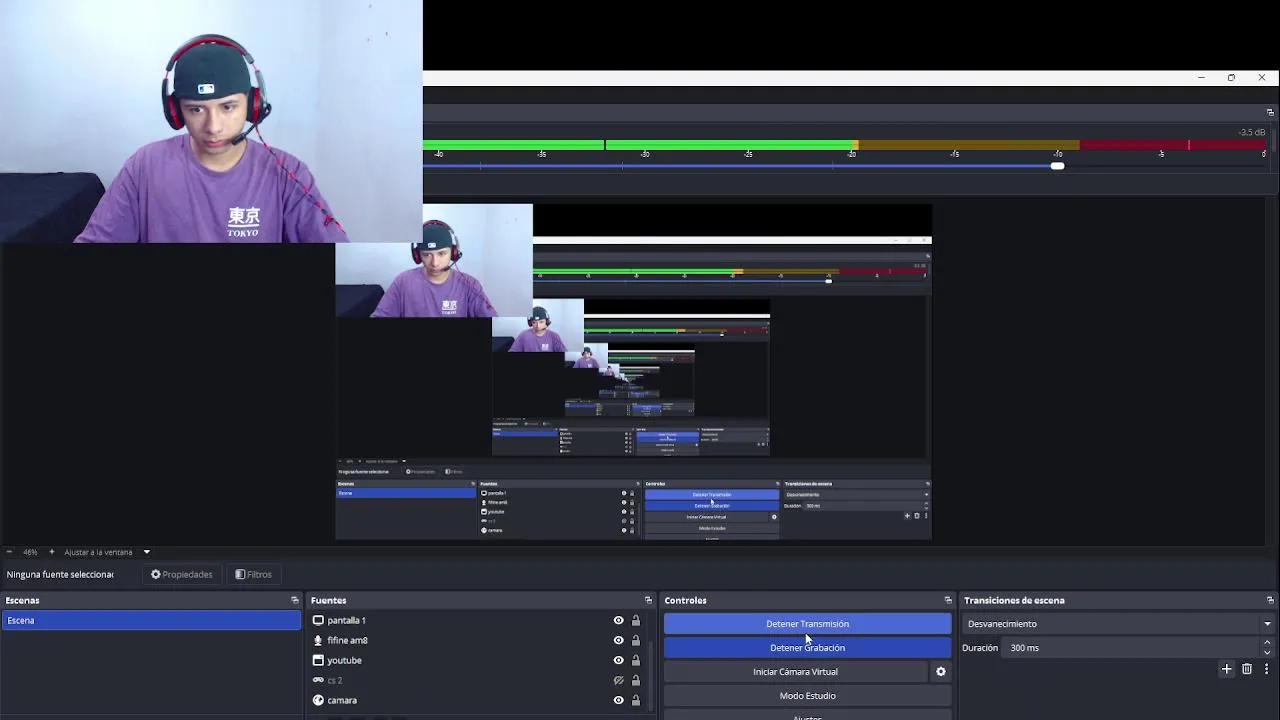Minimize the OBS window
Image resolution: width=1280 pixels, height=720 pixels.
[x=1201, y=77]
